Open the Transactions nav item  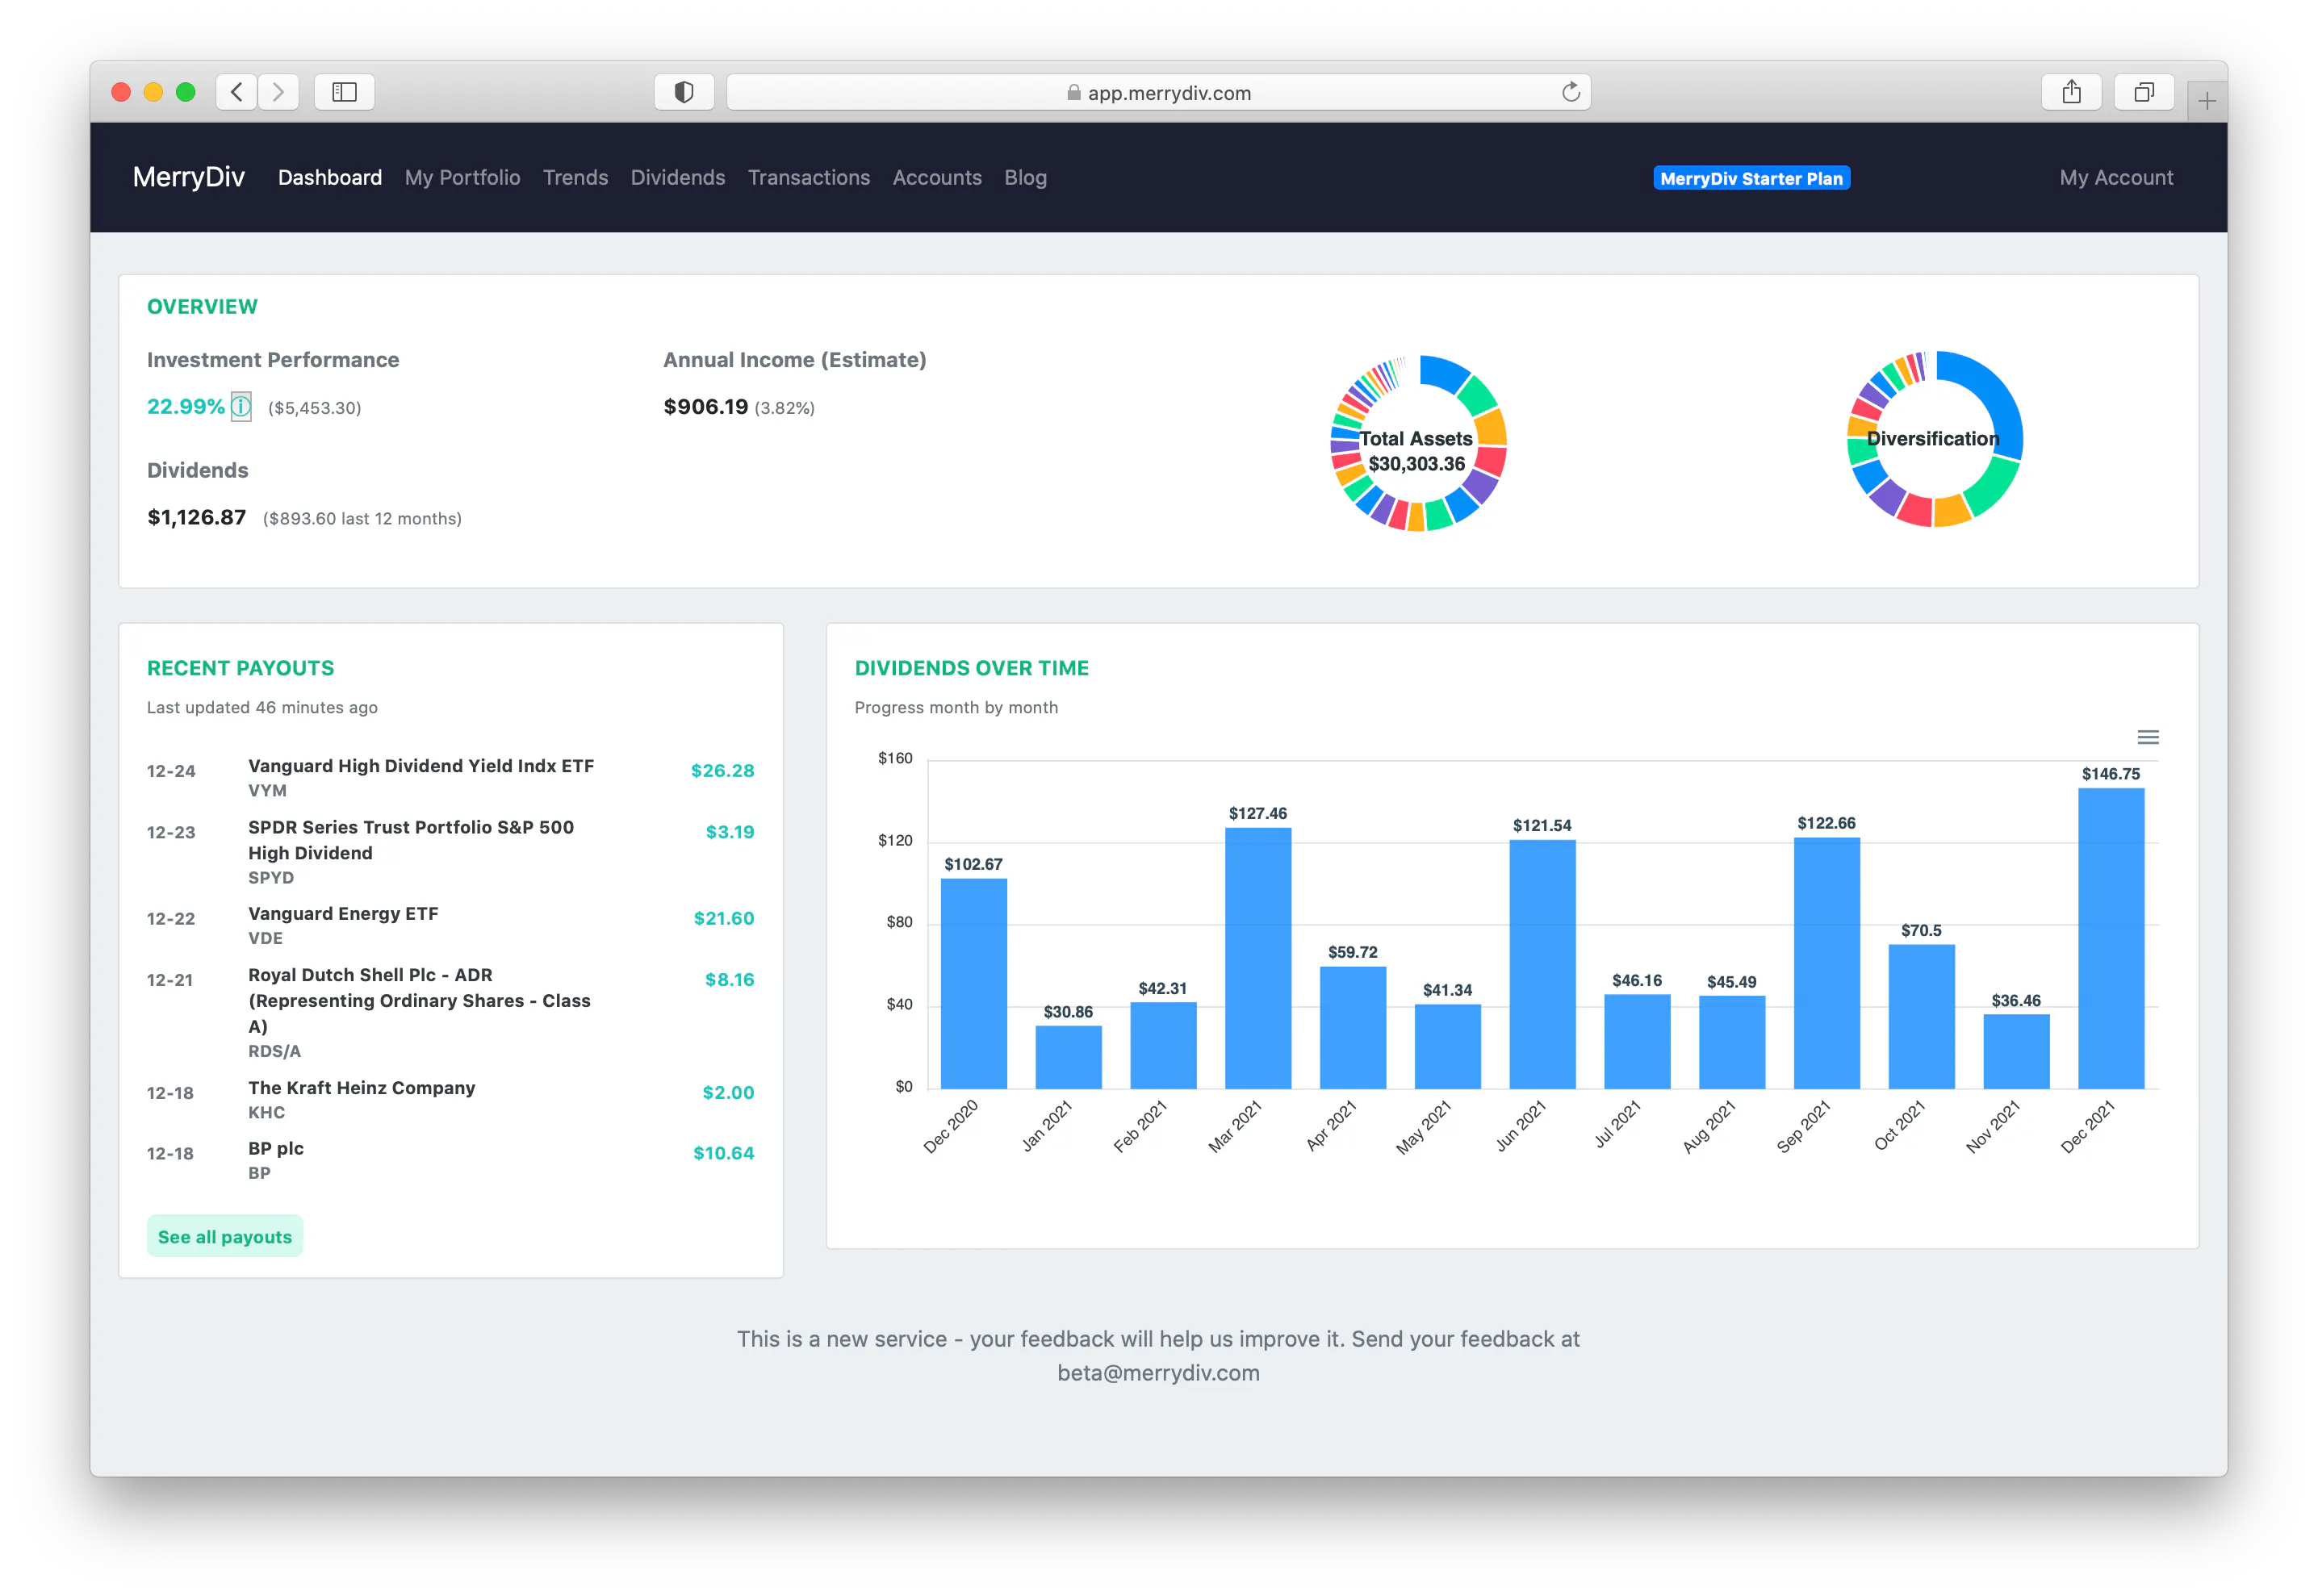click(809, 178)
